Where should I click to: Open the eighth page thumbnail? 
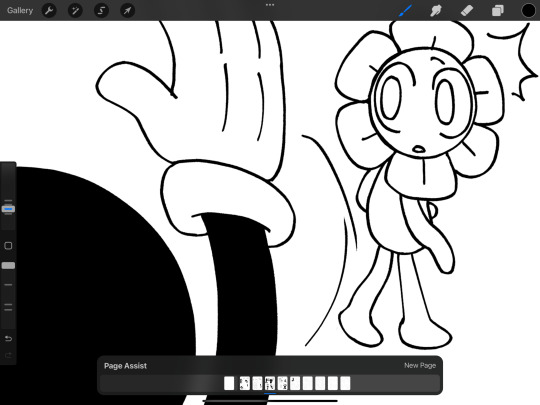coord(320,383)
